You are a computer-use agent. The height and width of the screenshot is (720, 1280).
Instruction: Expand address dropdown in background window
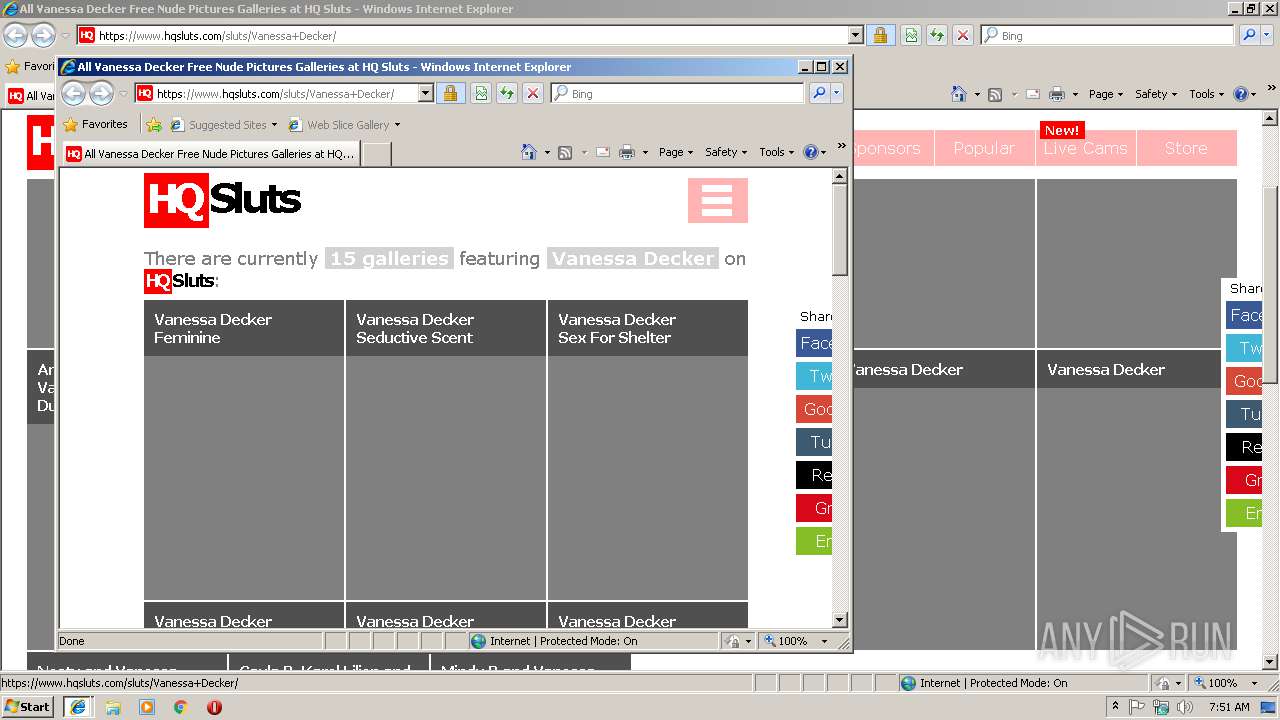coord(856,36)
